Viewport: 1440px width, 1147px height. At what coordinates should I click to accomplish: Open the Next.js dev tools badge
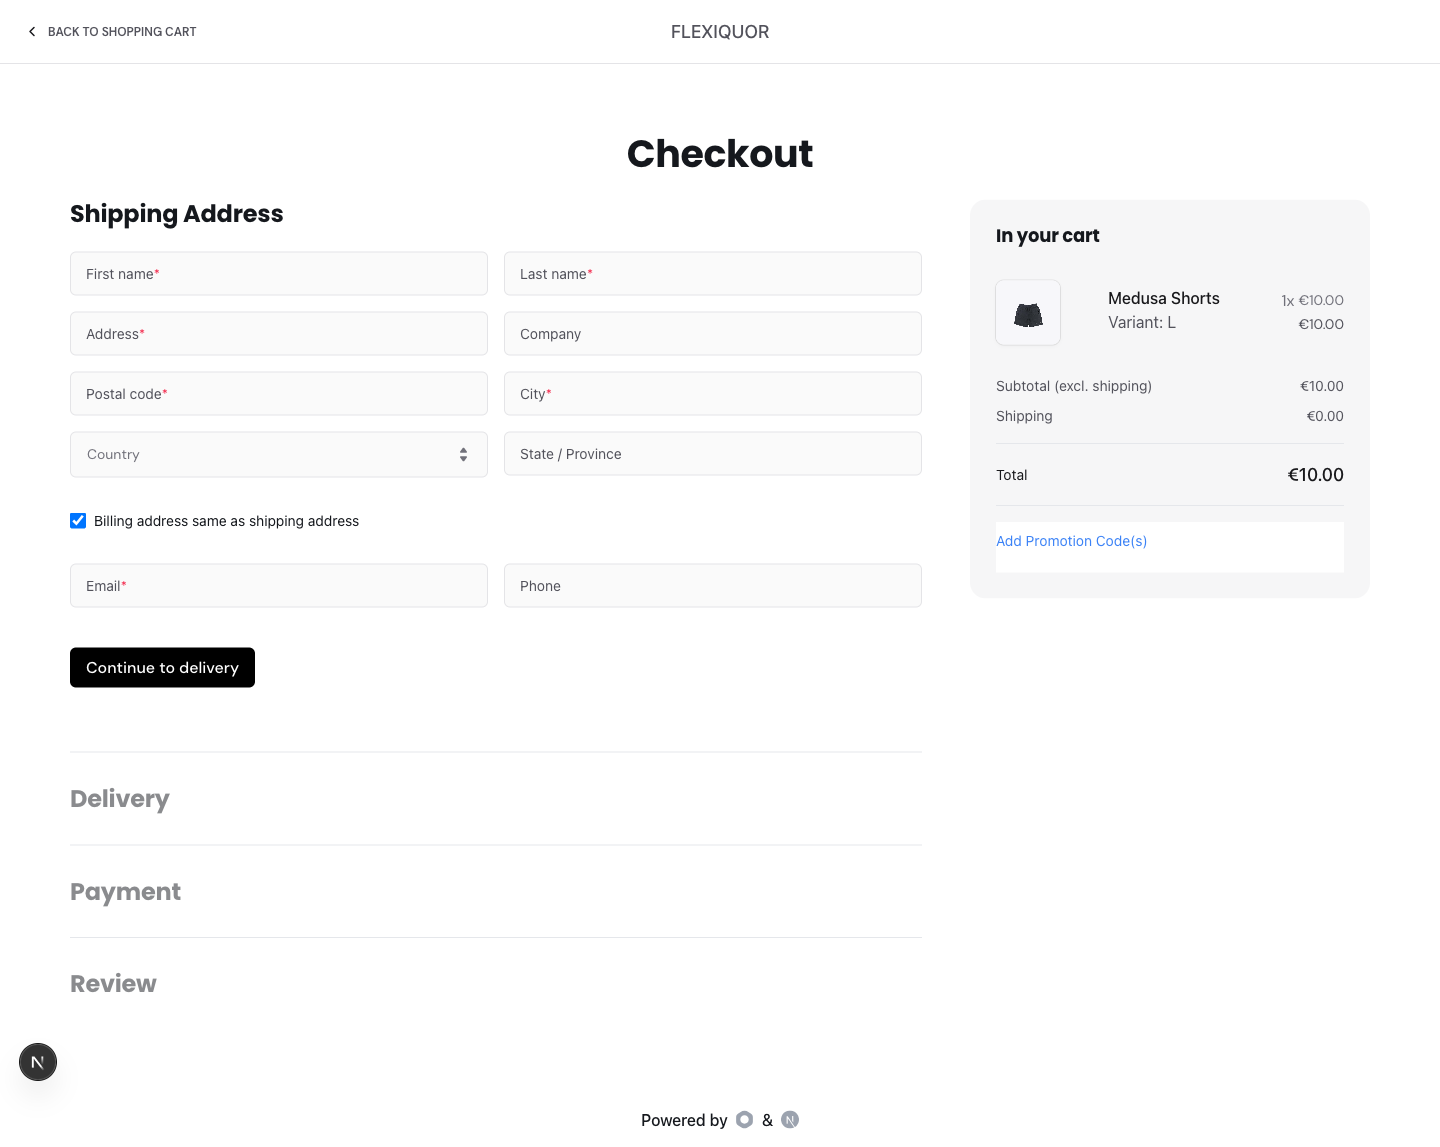tap(38, 1062)
